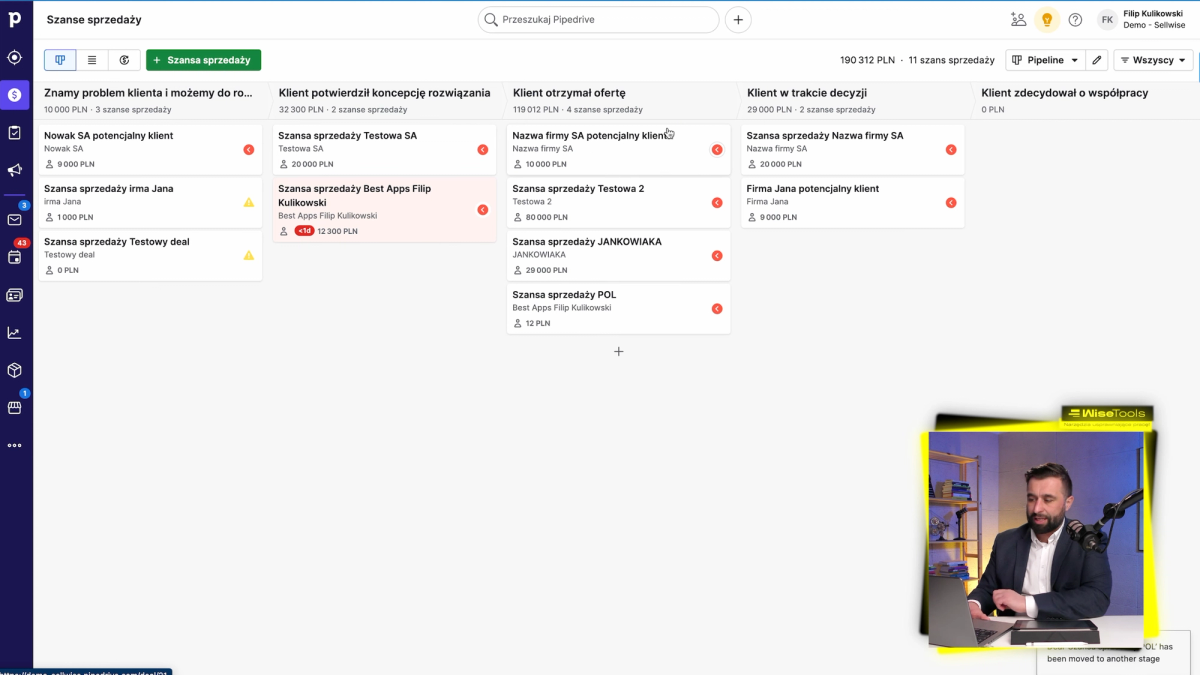
Task: Open deal Nowak SA potencjalny klient
Action: [x=150, y=149]
